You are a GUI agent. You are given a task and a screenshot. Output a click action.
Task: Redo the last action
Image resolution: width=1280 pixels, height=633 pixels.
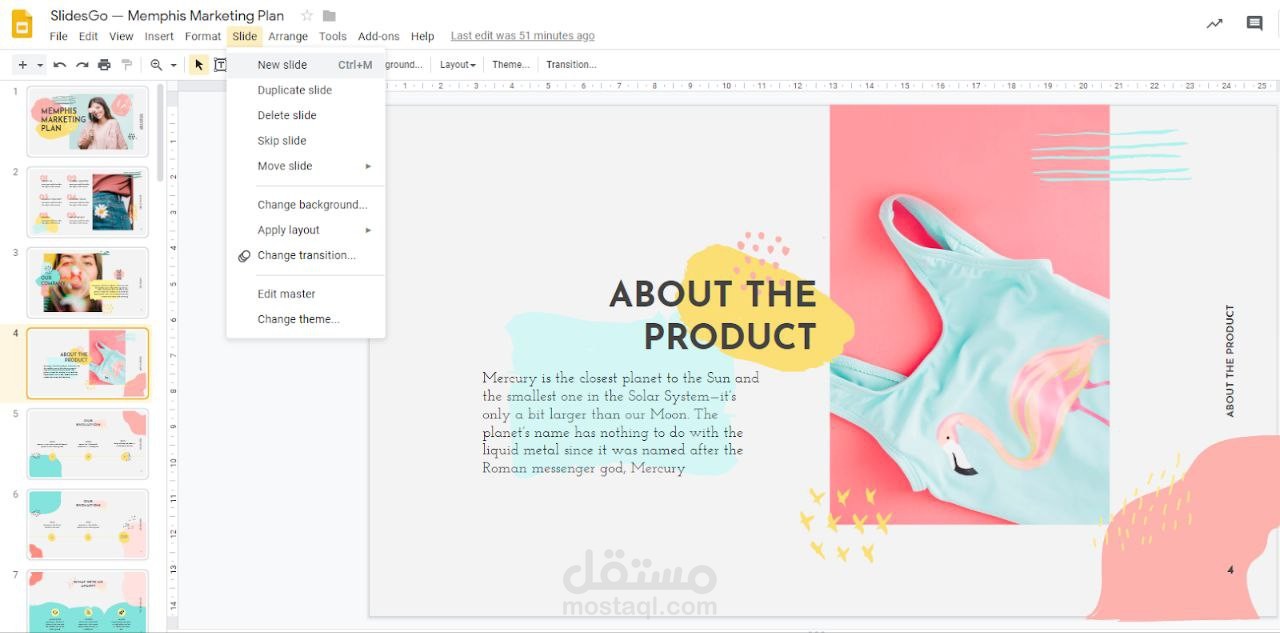click(x=82, y=65)
